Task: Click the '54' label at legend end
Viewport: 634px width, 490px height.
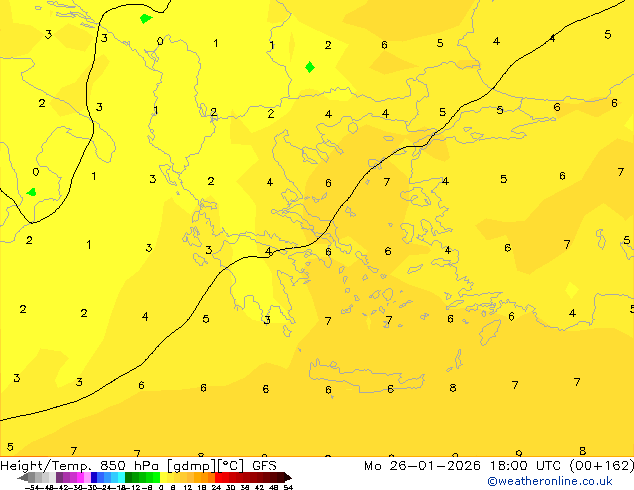Action: coord(288,488)
